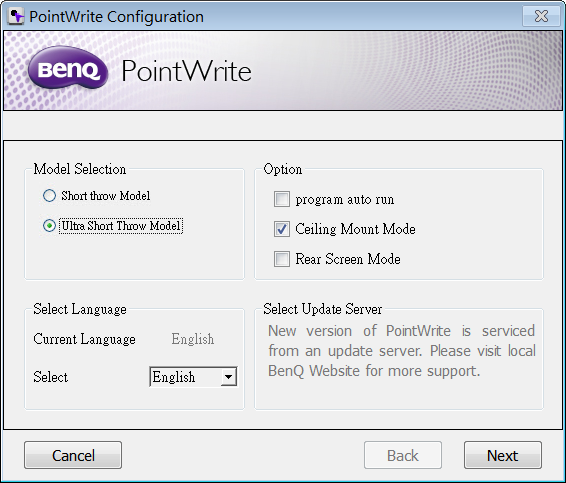Click the Current Language label
This screenshot has width=566, height=483.
point(84,339)
